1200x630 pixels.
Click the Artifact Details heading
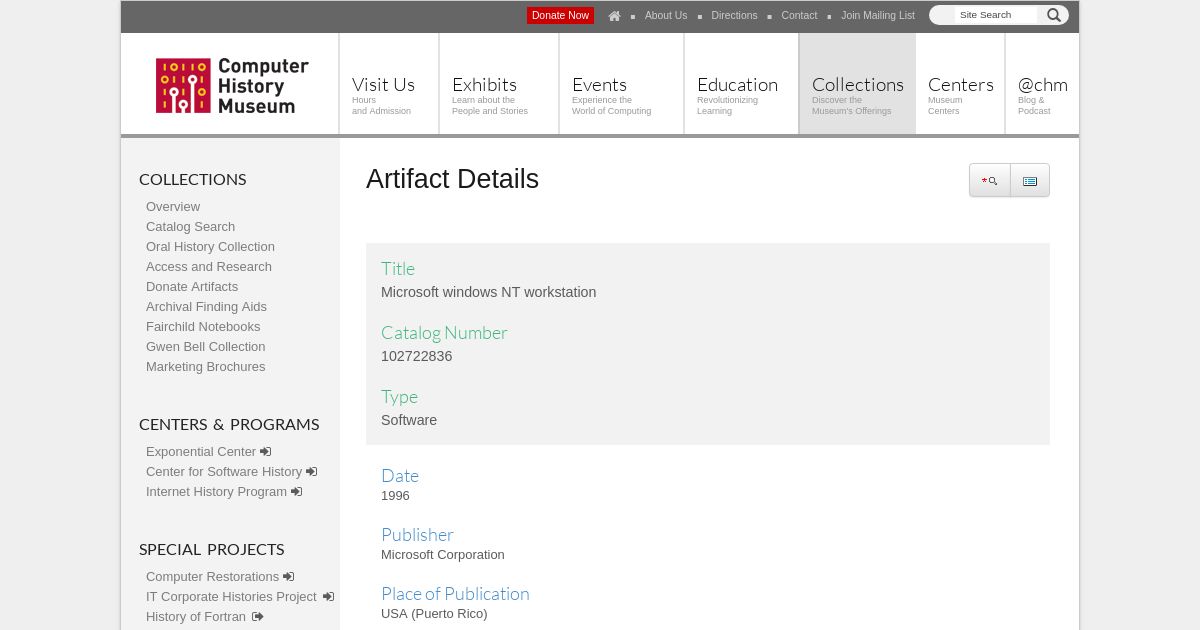452,179
